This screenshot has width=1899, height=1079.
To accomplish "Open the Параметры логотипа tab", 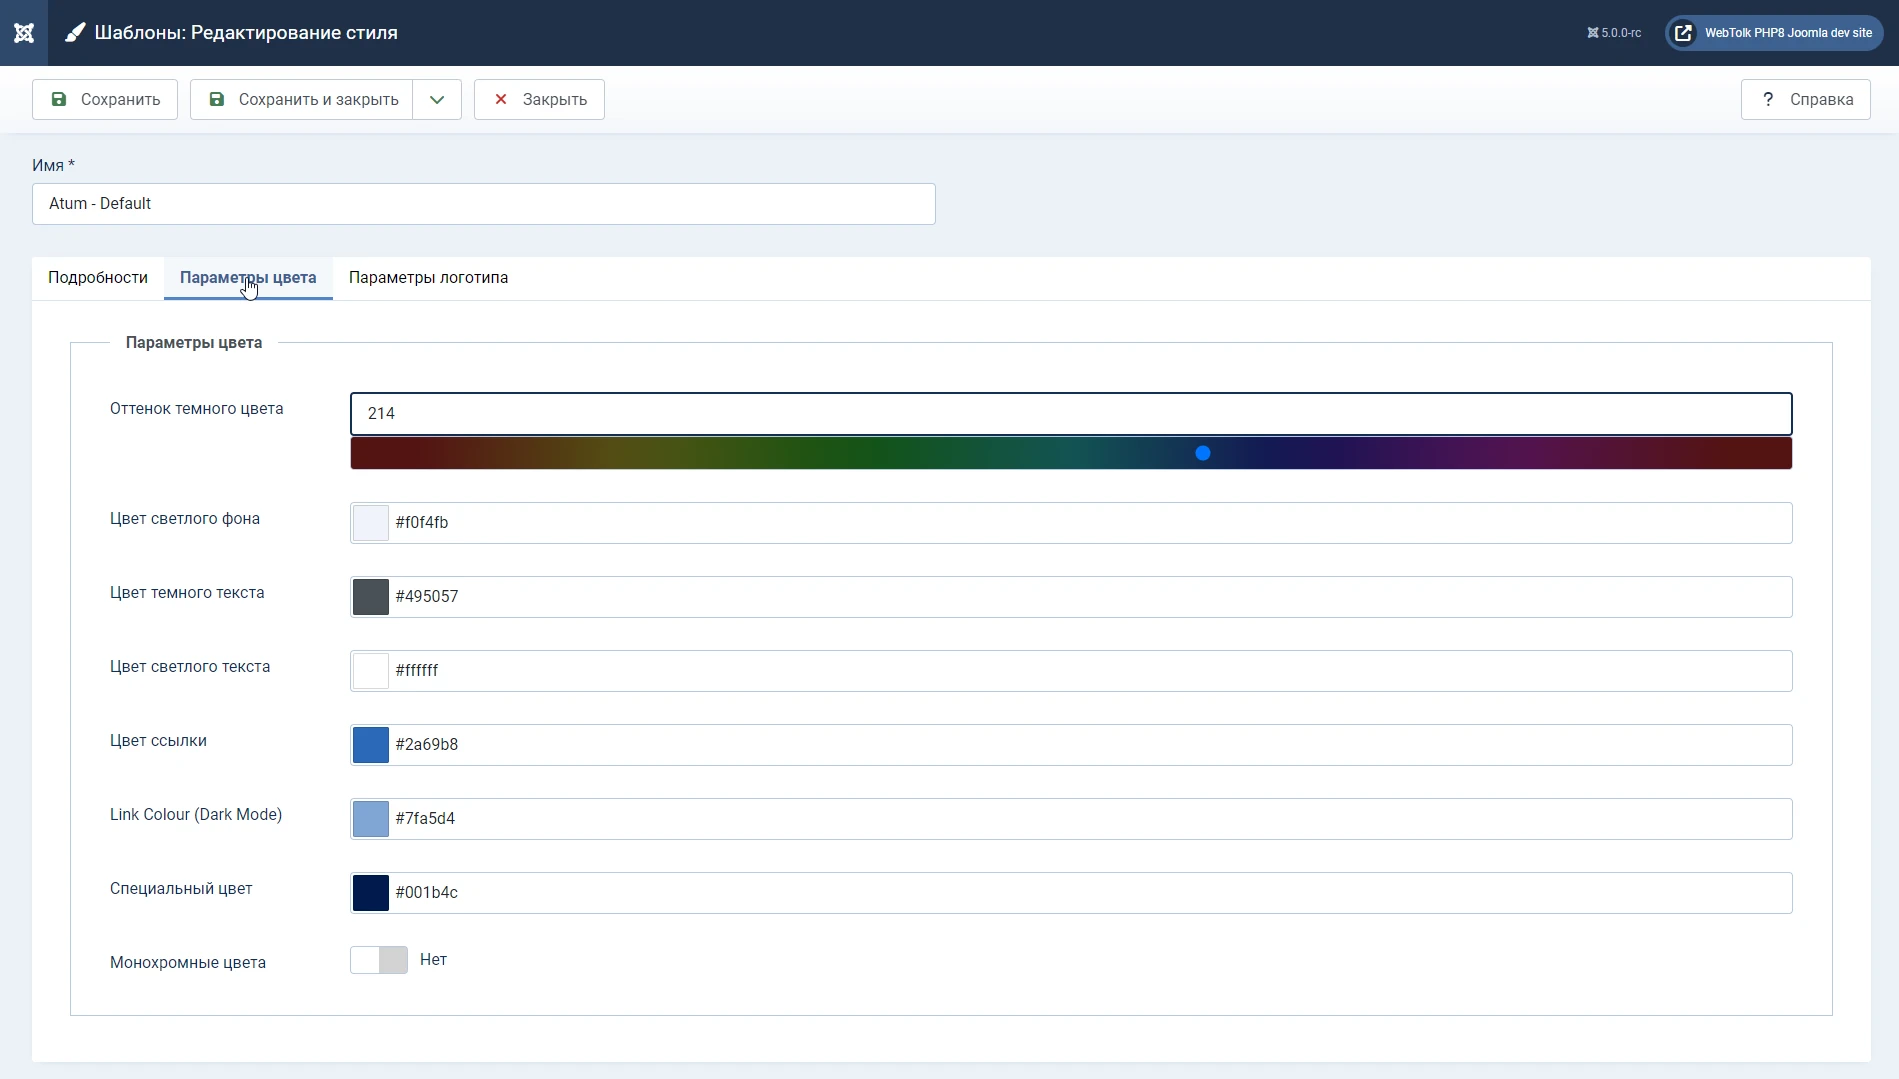I will click(x=428, y=278).
